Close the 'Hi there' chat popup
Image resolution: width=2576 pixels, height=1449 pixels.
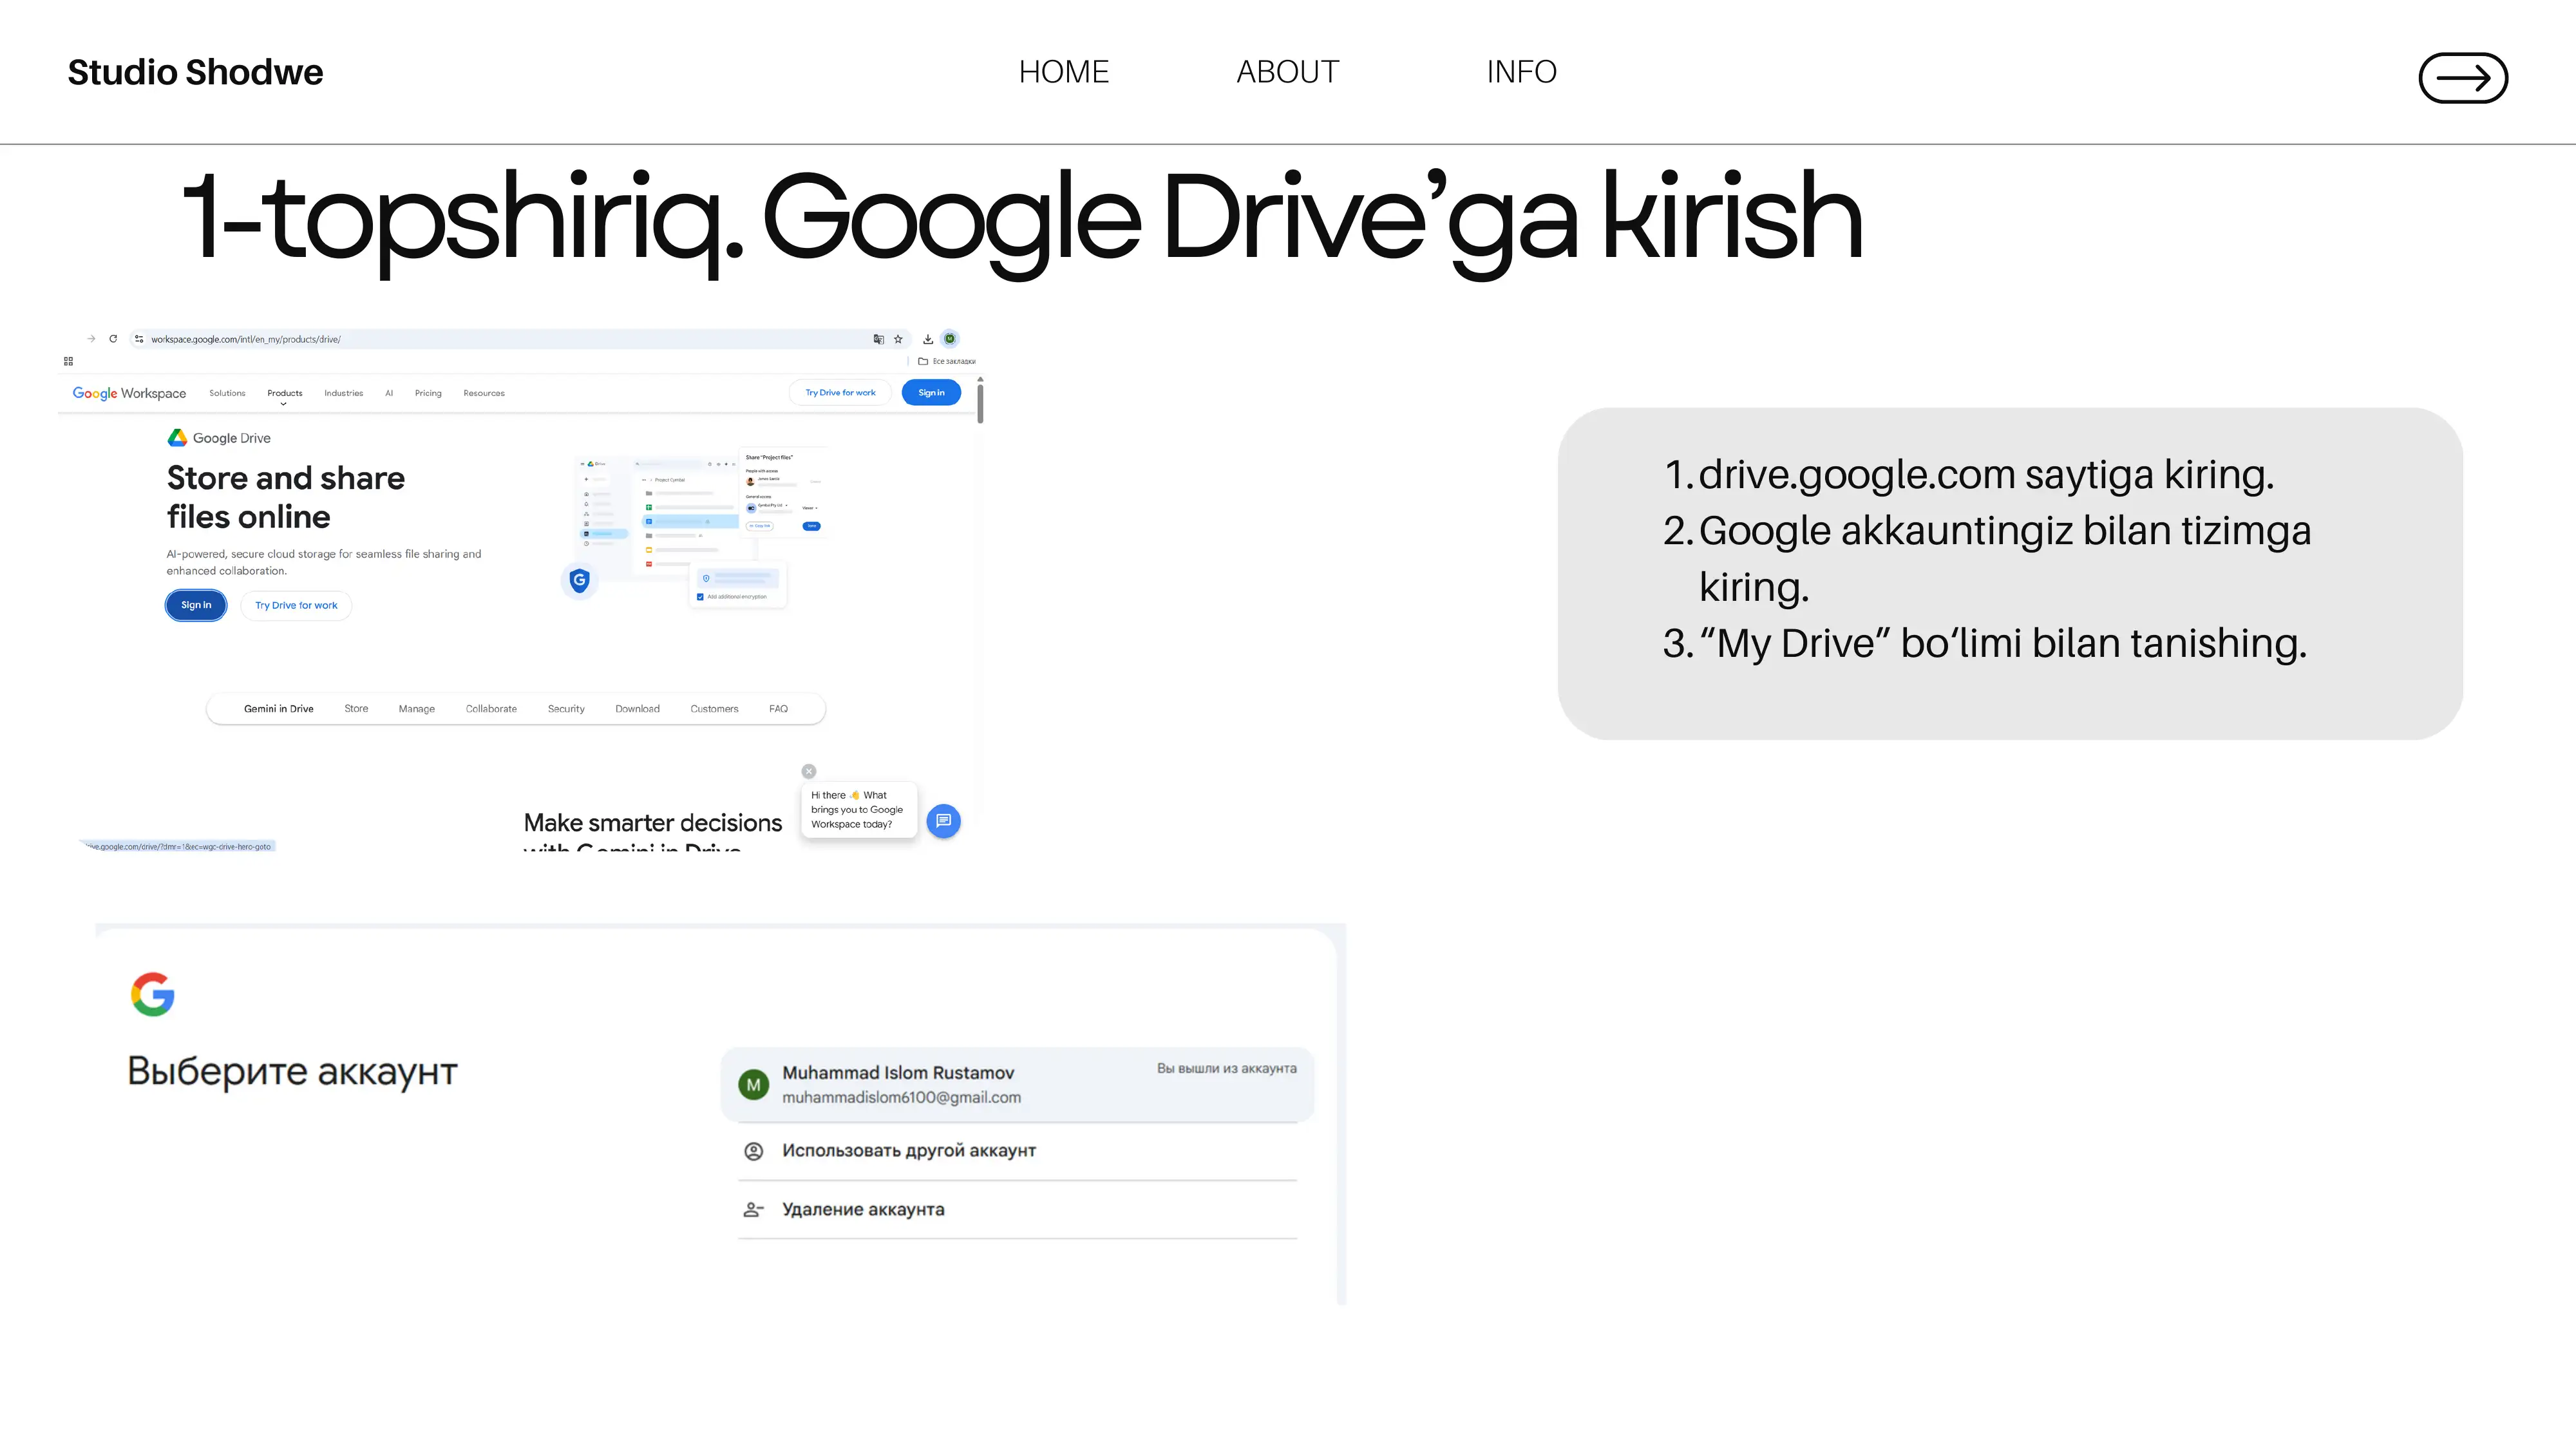(809, 771)
